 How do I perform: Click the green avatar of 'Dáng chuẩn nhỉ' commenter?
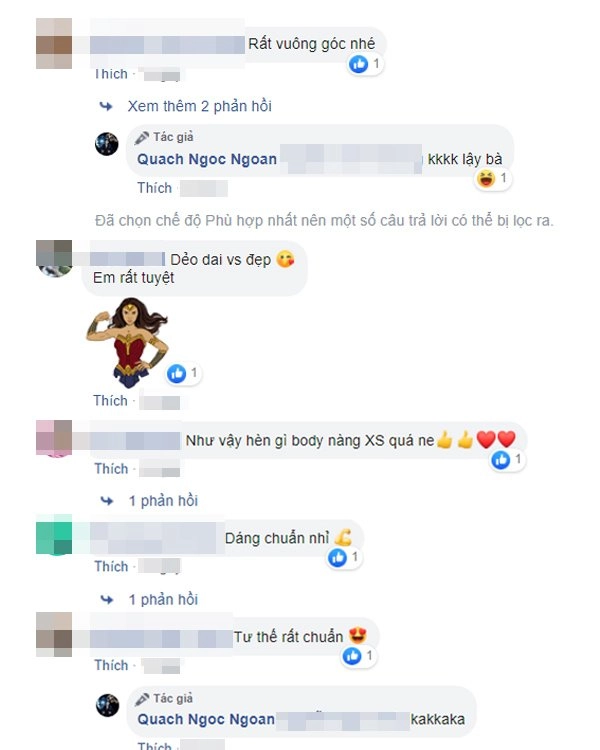pyautogui.click(x=54, y=534)
